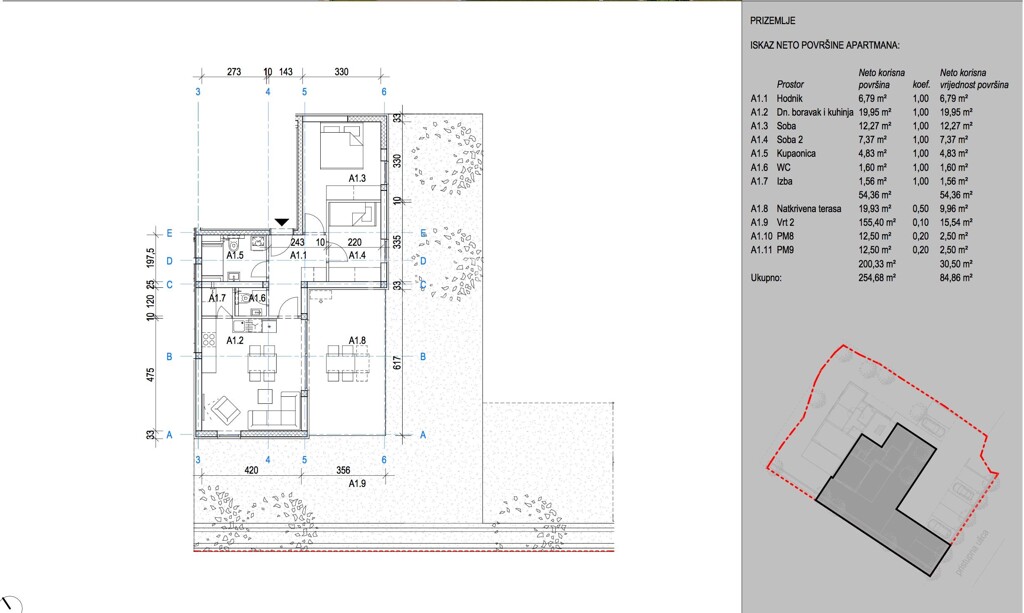This screenshot has height=613, width=1024.
Task: Select the A1.8 label on the floor plan
Action: 357,340
